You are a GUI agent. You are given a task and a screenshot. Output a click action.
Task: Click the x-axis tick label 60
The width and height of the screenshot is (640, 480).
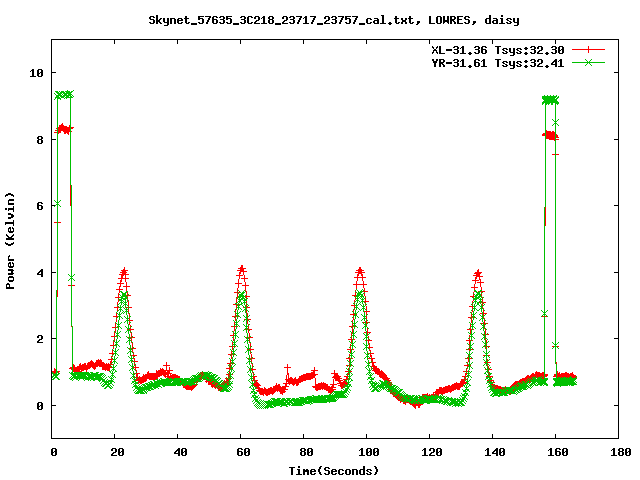pyautogui.click(x=243, y=452)
